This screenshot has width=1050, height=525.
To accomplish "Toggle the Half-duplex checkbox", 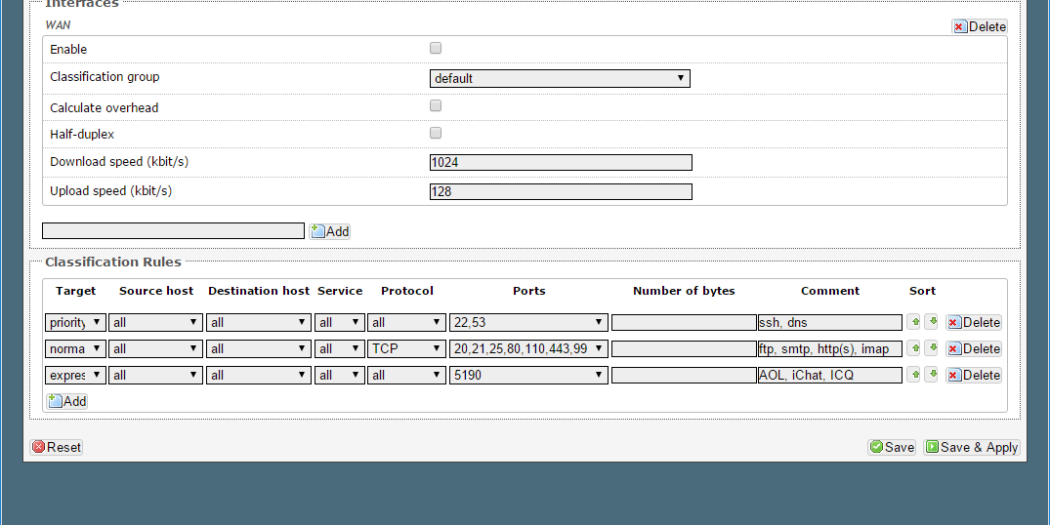I will pos(435,133).
